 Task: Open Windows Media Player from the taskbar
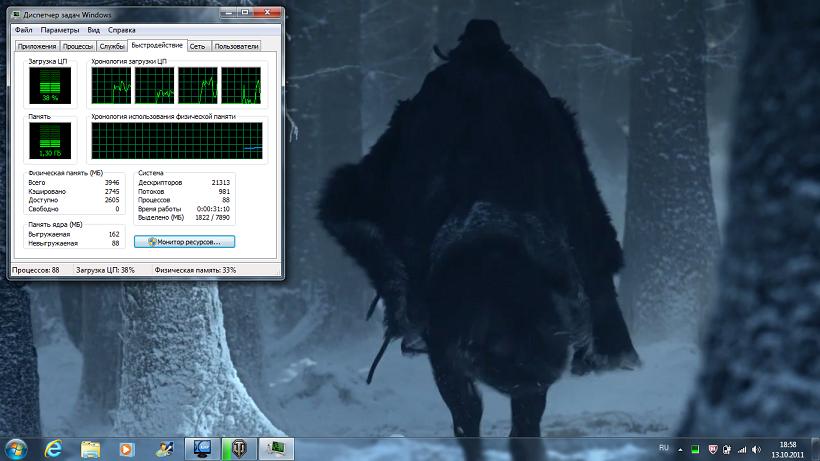click(x=126, y=447)
